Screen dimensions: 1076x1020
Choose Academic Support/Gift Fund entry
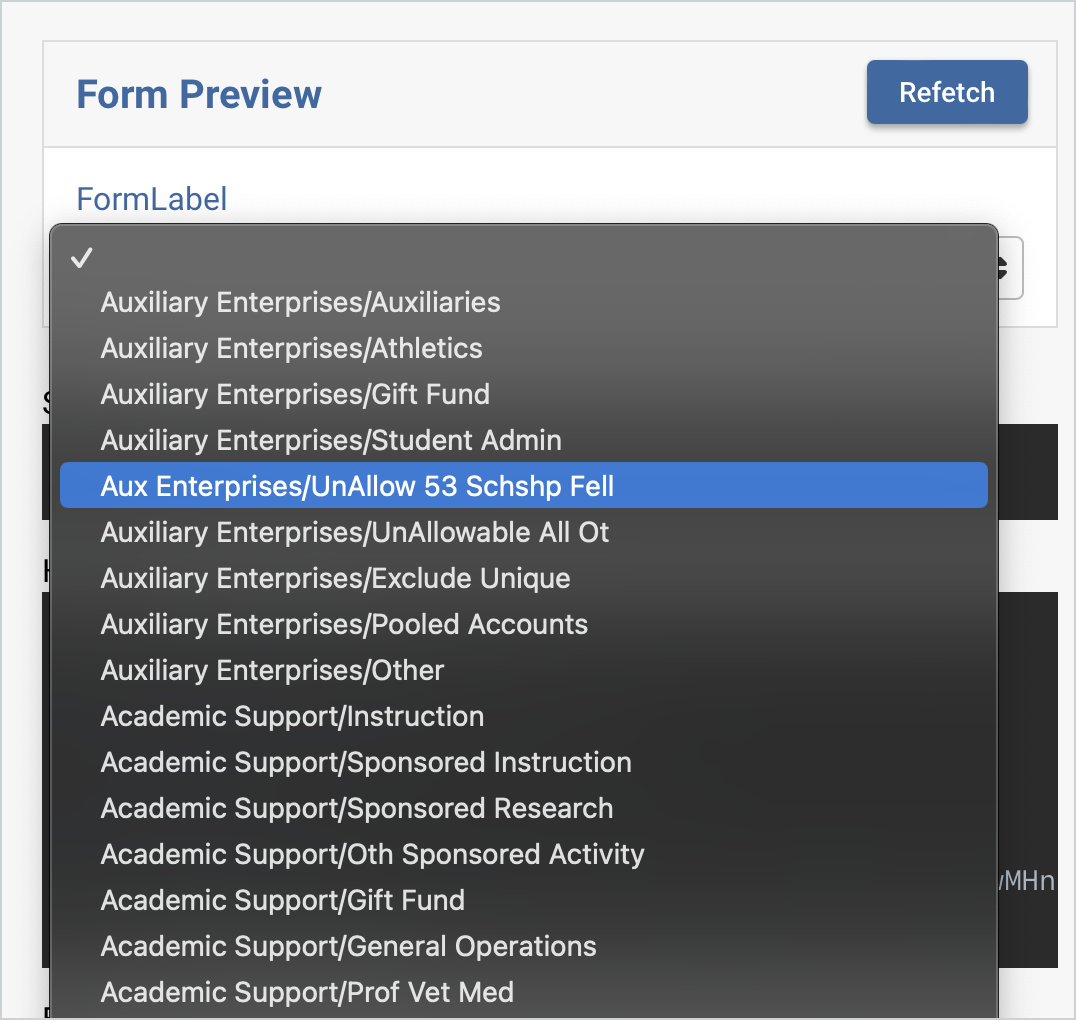[x=282, y=900]
